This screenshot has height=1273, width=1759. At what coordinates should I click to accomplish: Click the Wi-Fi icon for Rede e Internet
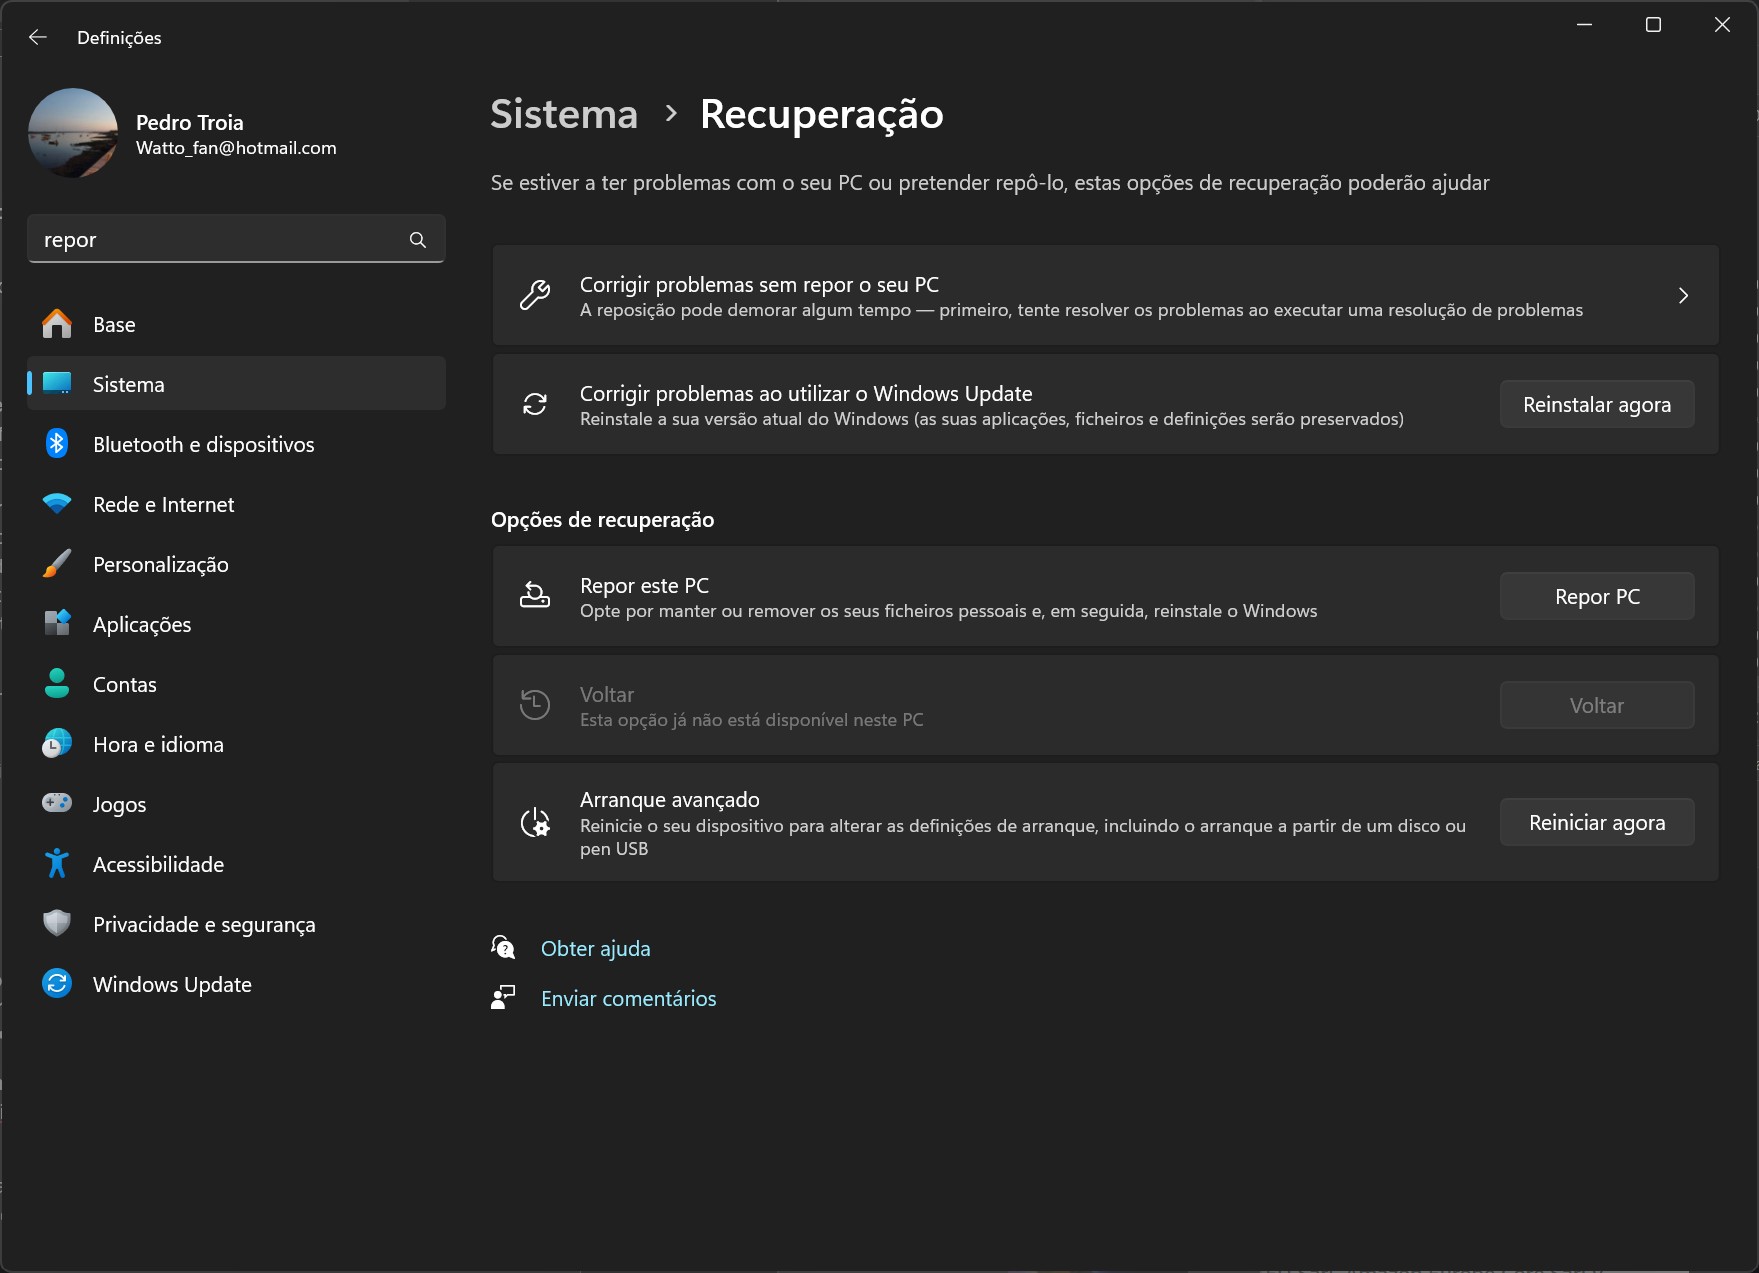pos(57,504)
